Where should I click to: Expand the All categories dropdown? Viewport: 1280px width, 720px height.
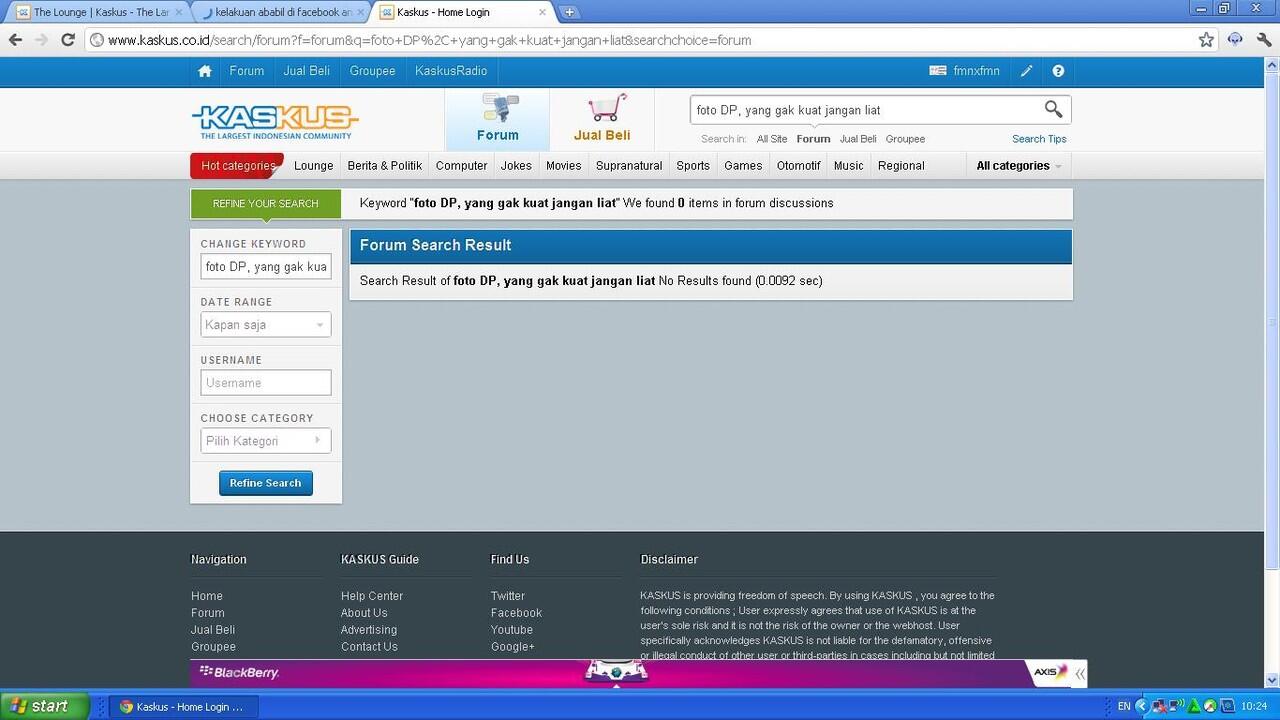pos(1019,166)
